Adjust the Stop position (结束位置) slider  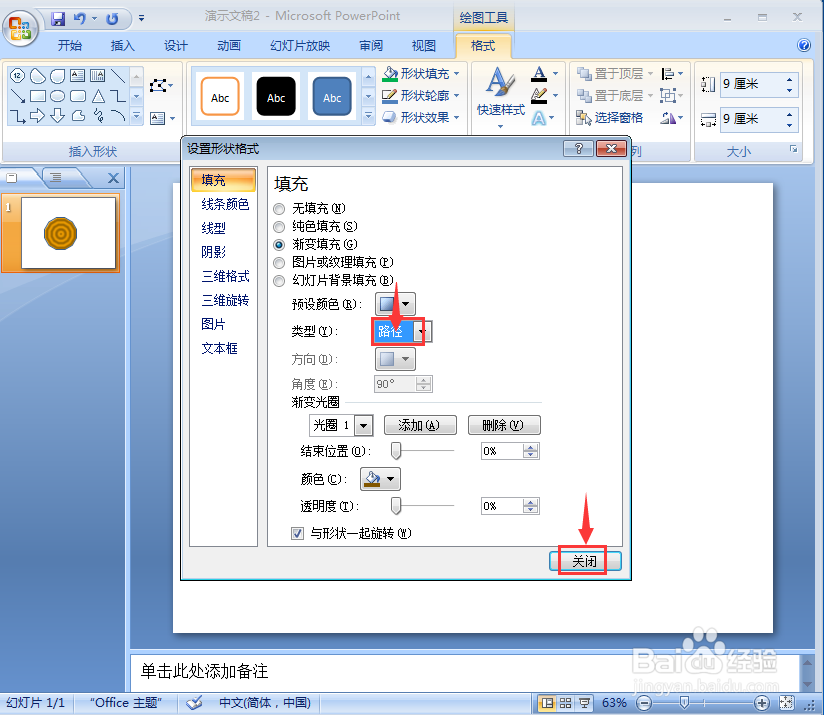(x=396, y=451)
